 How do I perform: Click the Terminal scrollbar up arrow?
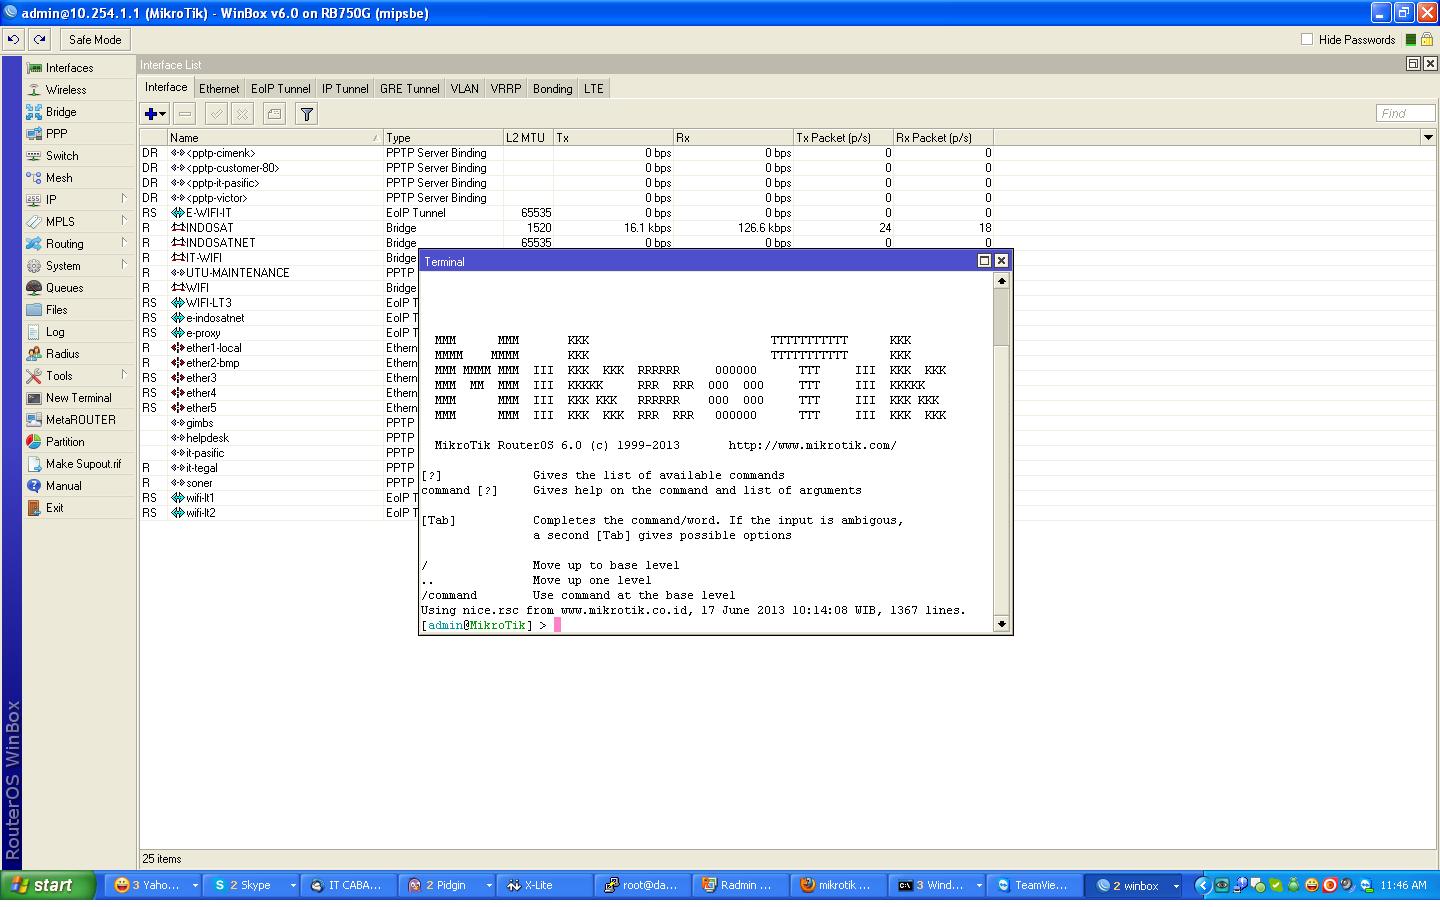(1001, 281)
